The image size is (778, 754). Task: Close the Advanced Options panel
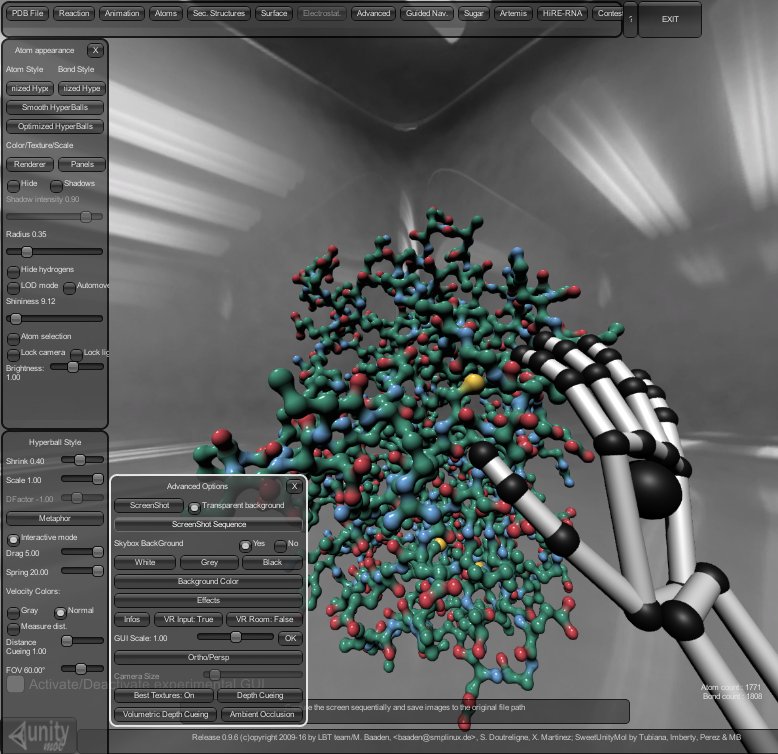tap(294, 486)
